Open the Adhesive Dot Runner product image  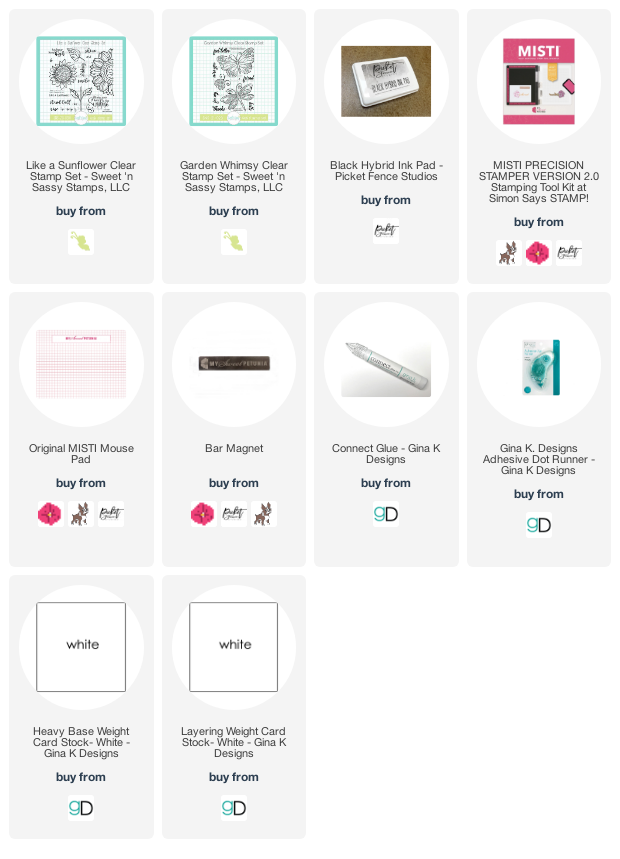(x=541, y=366)
